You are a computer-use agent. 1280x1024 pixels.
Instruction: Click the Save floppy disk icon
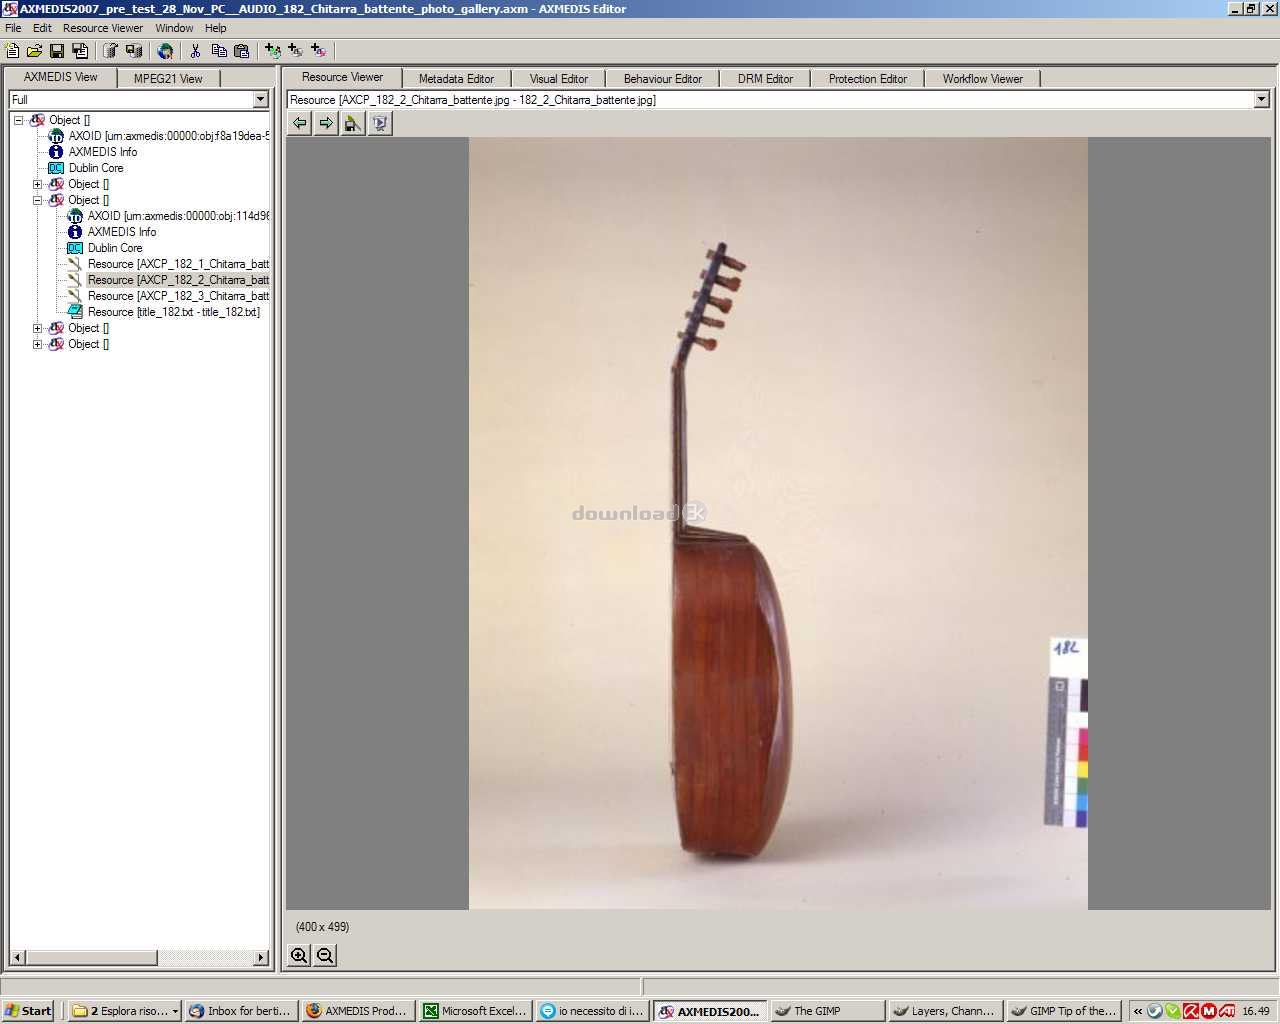(x=57, y=51)
